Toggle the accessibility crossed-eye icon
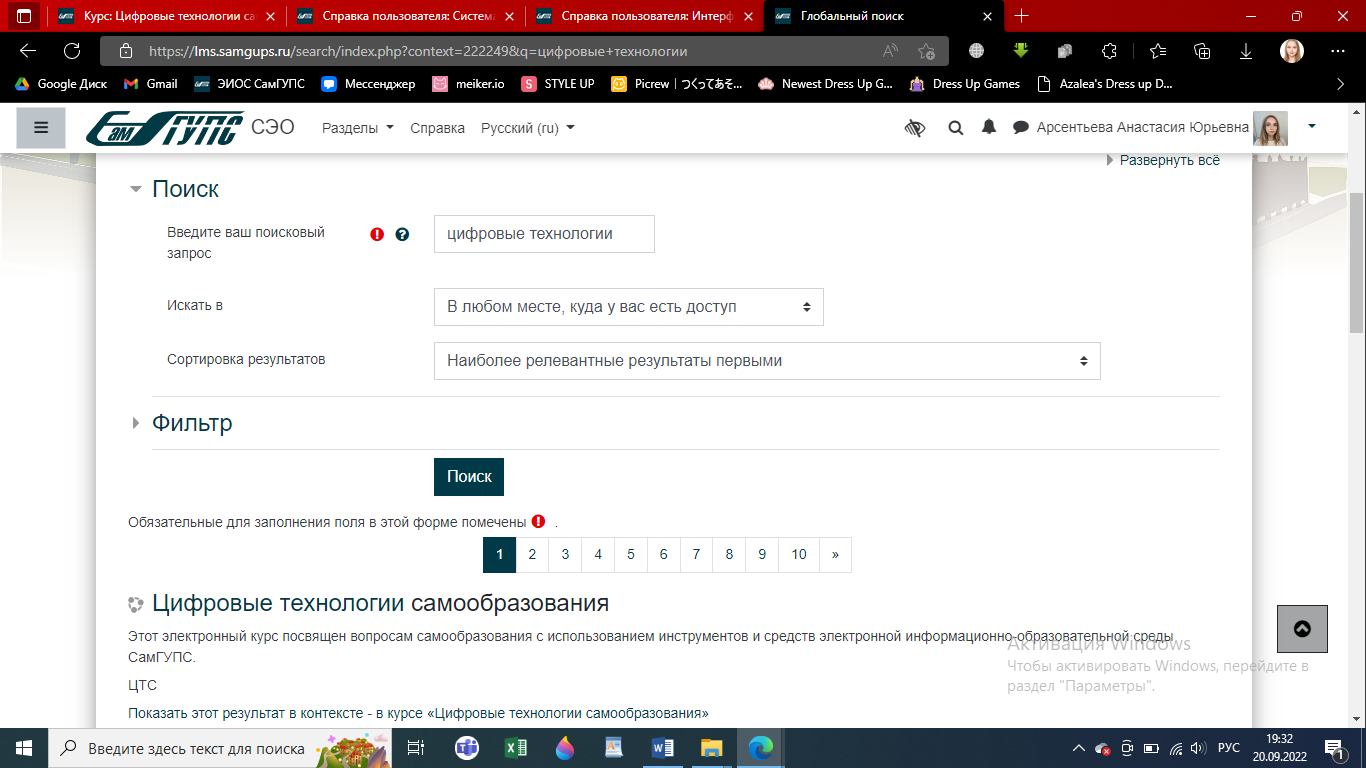Screen dimensions: 1366x768 point(914,128)
